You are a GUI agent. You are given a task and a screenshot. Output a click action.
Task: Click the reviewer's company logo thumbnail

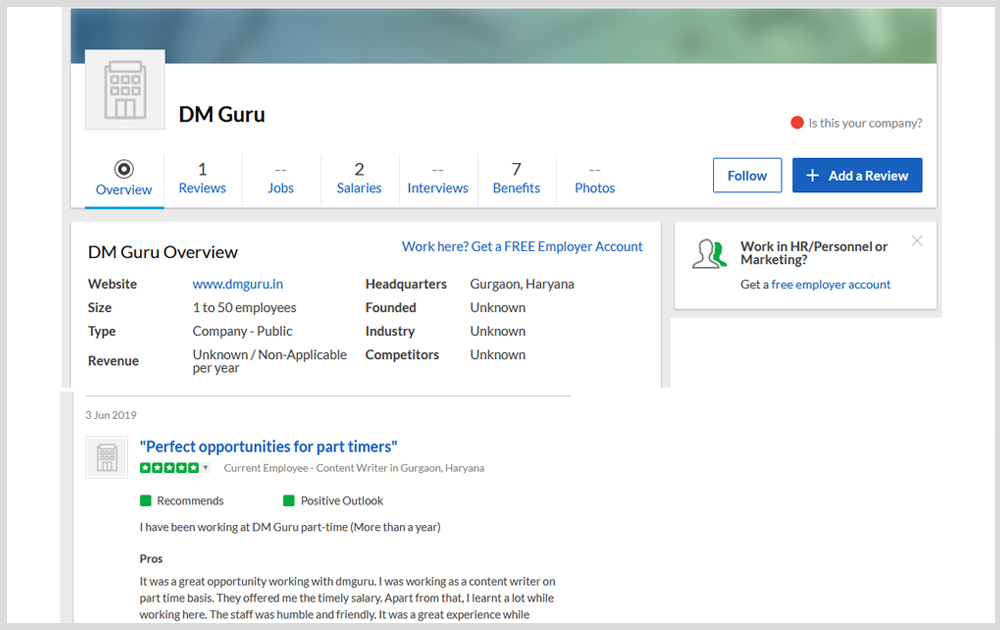[x=107, y=457]
